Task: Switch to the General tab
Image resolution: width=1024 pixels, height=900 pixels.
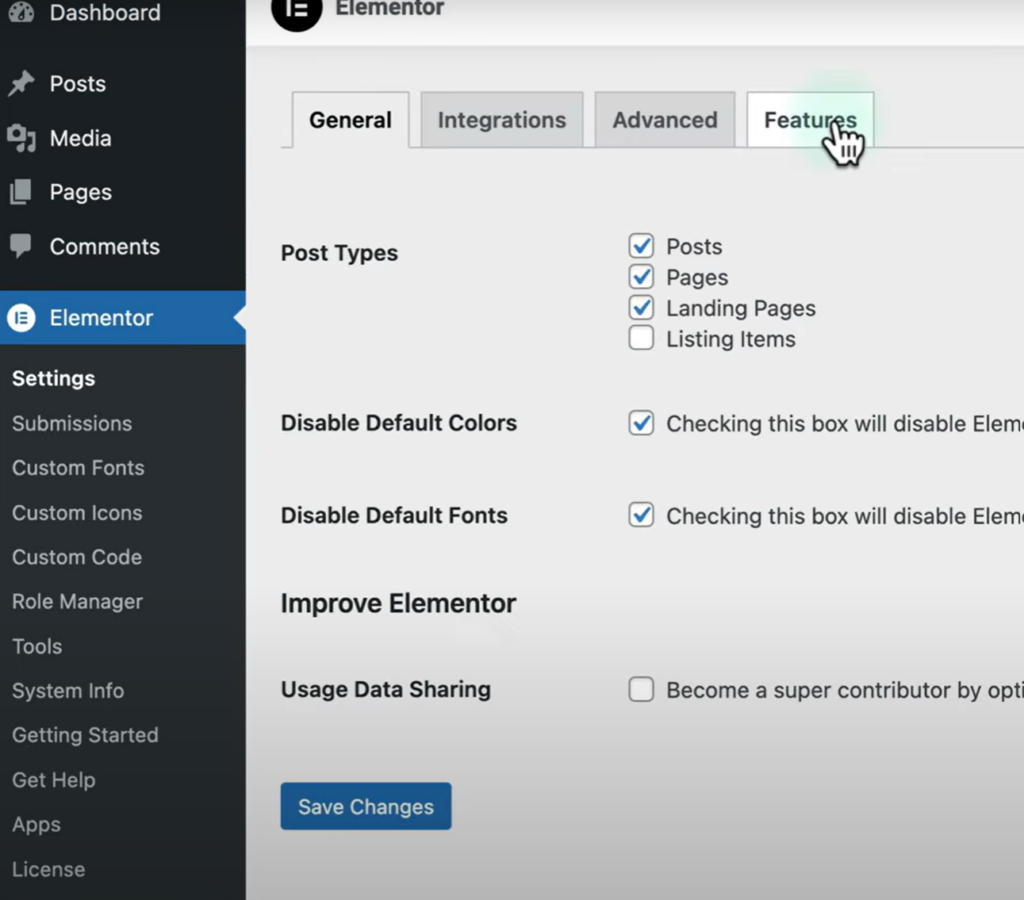Action: click(x=351, y=120)
